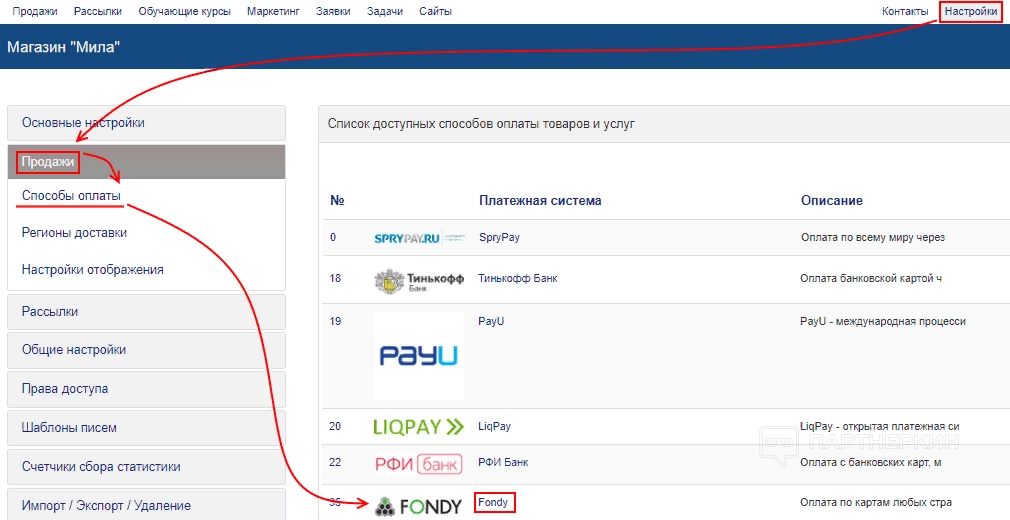This screenshot has width=1010, height=520.
Task: Click the Fondy logo
Action: pos(419,506)
